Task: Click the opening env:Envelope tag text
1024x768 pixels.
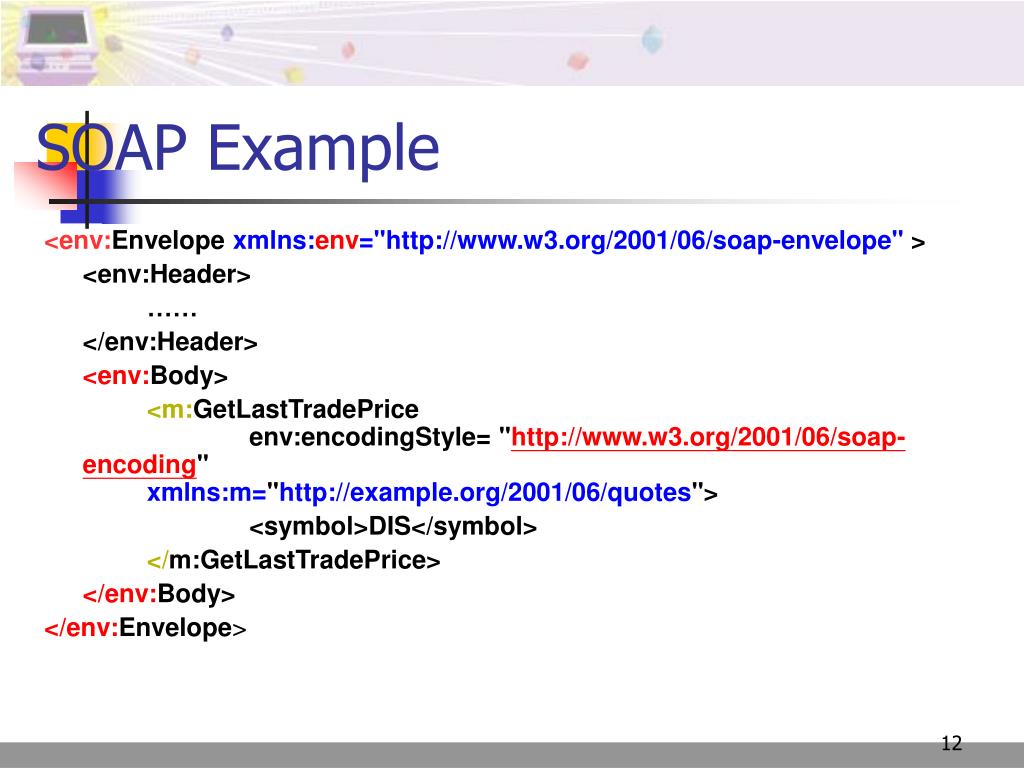Action: [135, 240]
